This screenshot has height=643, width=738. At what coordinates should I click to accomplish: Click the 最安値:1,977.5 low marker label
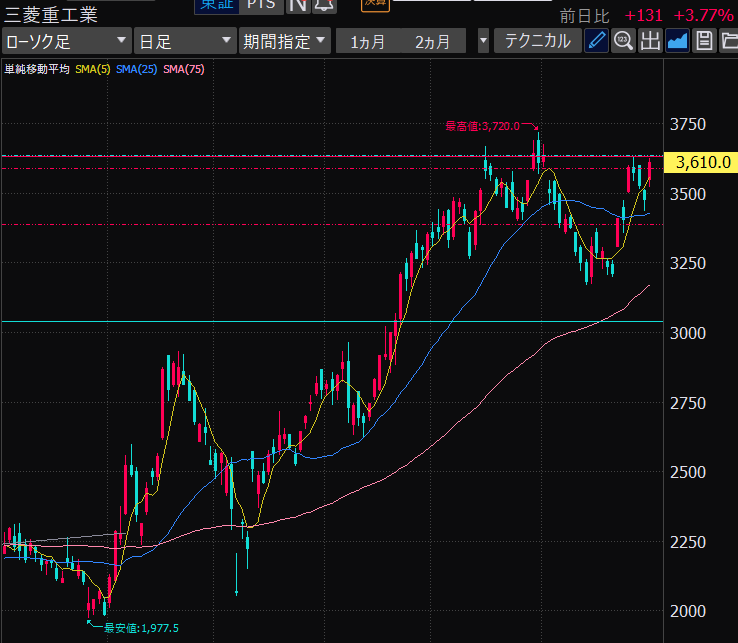click(x=141, y=628)
